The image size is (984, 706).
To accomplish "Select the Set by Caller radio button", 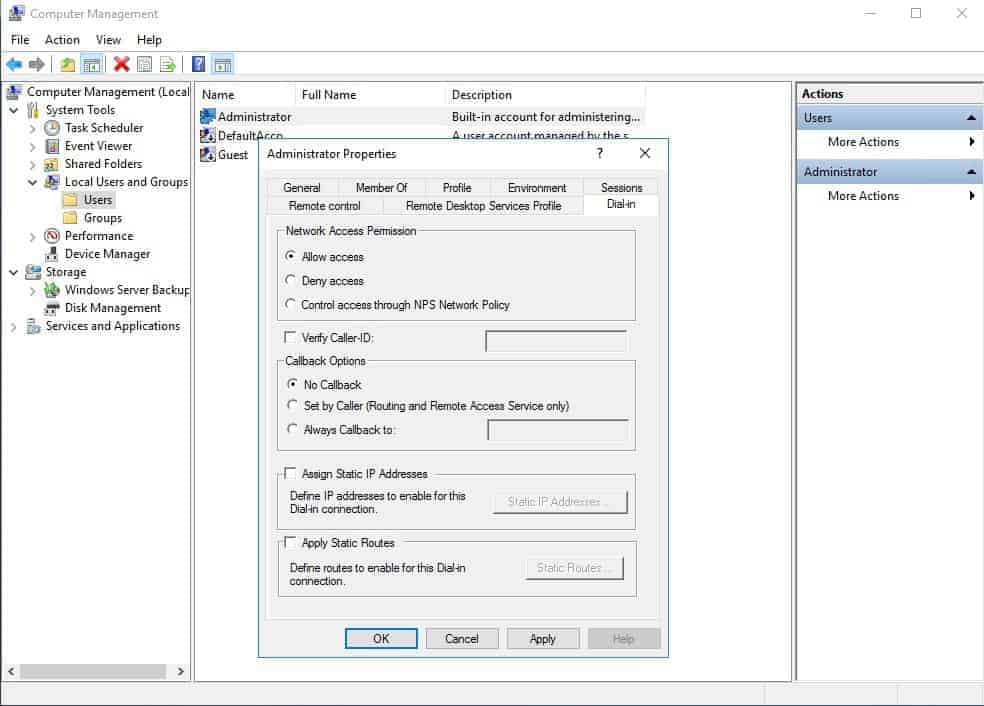I will pos(292,405).
